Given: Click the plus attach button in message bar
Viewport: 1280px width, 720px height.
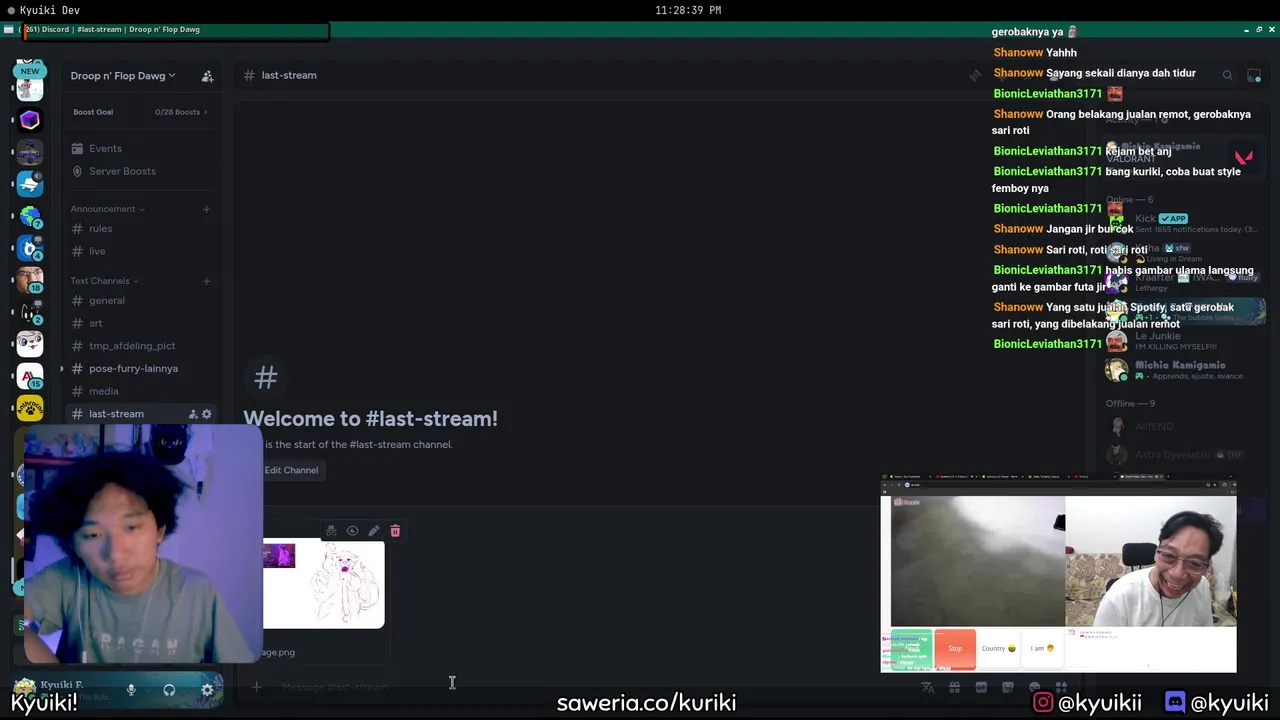Looking at the screenshot, I should coord(256,687).
